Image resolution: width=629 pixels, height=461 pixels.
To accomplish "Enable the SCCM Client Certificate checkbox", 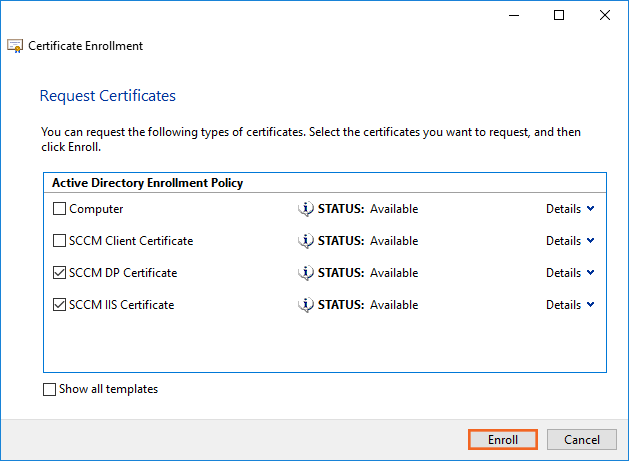I will pyautogui.click(x=60, y=241).
